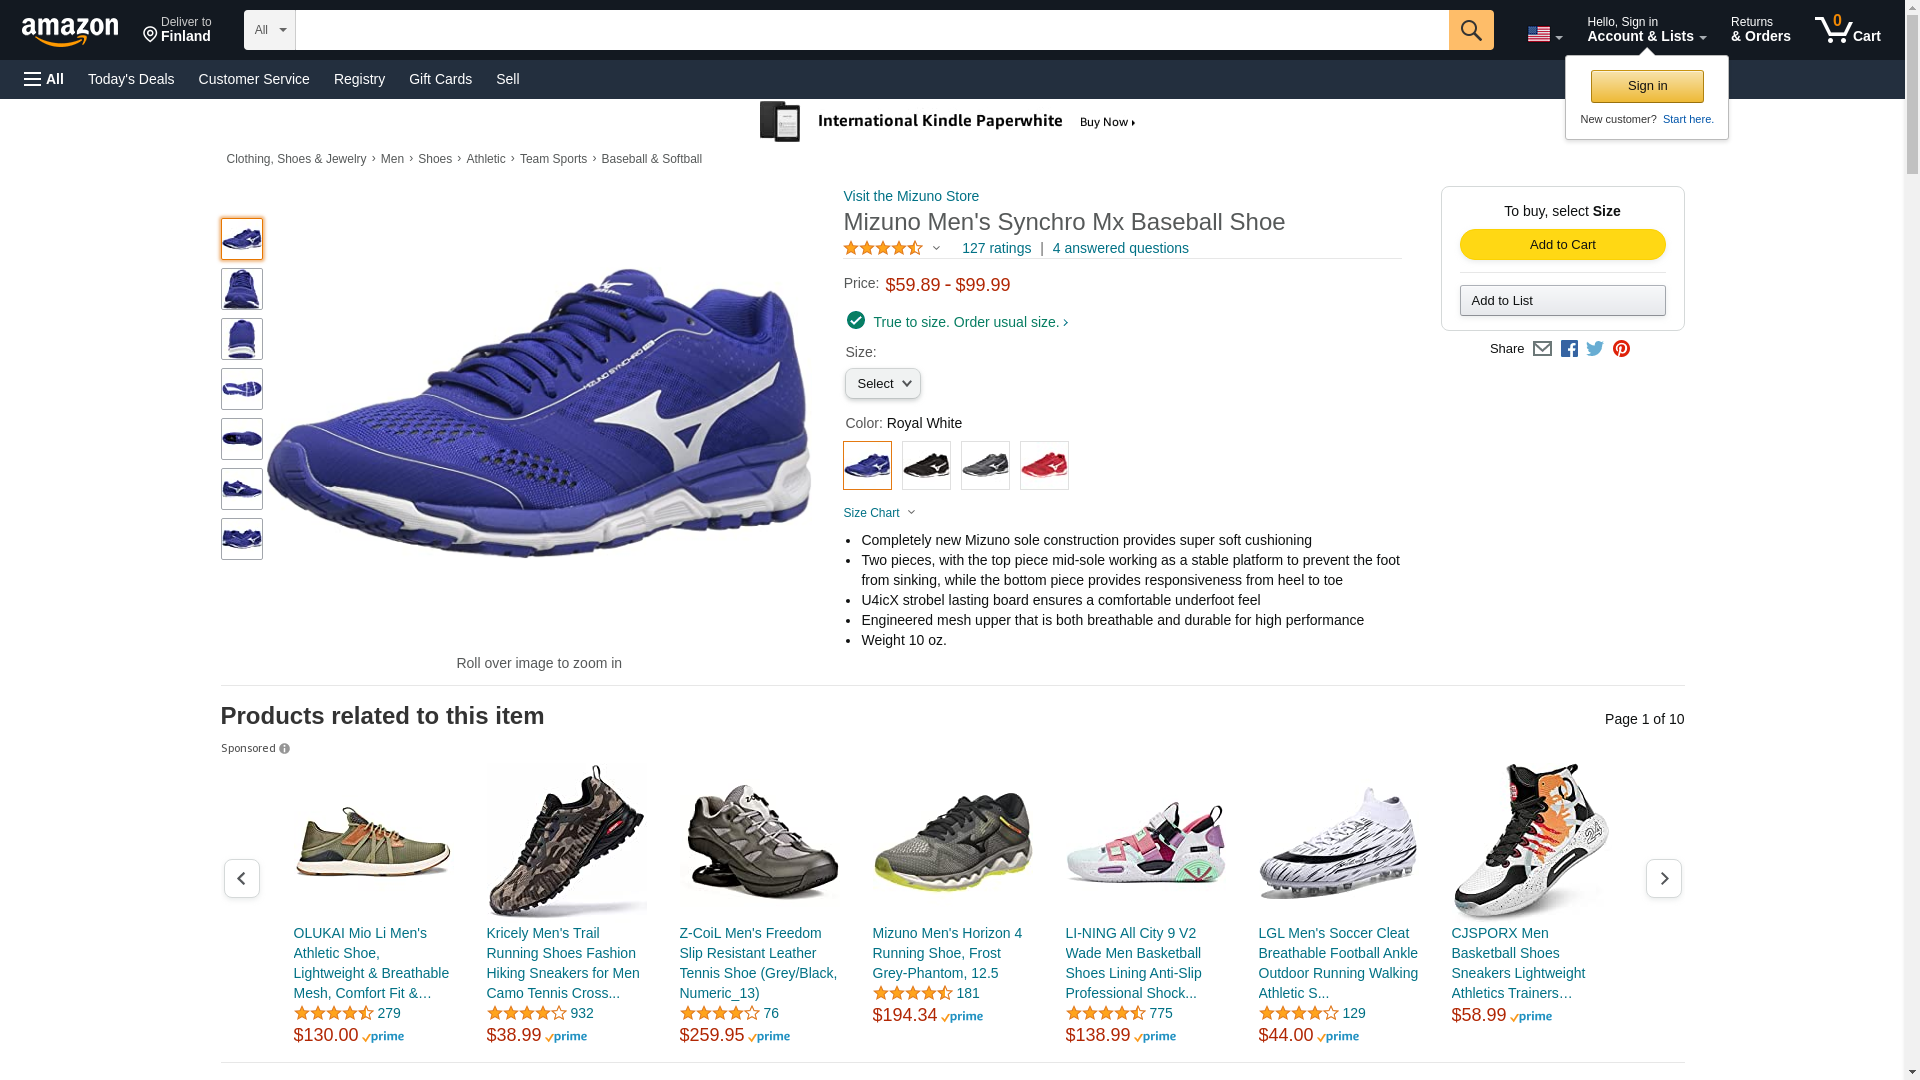Screen dimensions: 1920x1080
Task: Choose the red shoe color swatch
Action: click(1044, 466)
